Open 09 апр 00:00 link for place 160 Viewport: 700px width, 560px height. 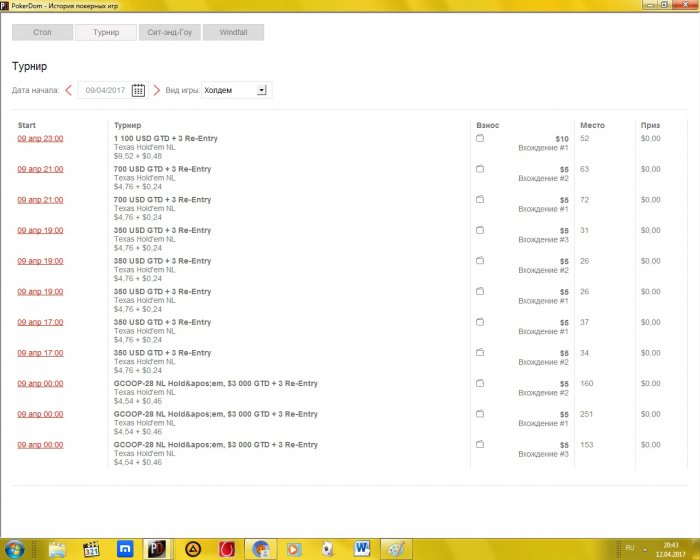(40, 383)
